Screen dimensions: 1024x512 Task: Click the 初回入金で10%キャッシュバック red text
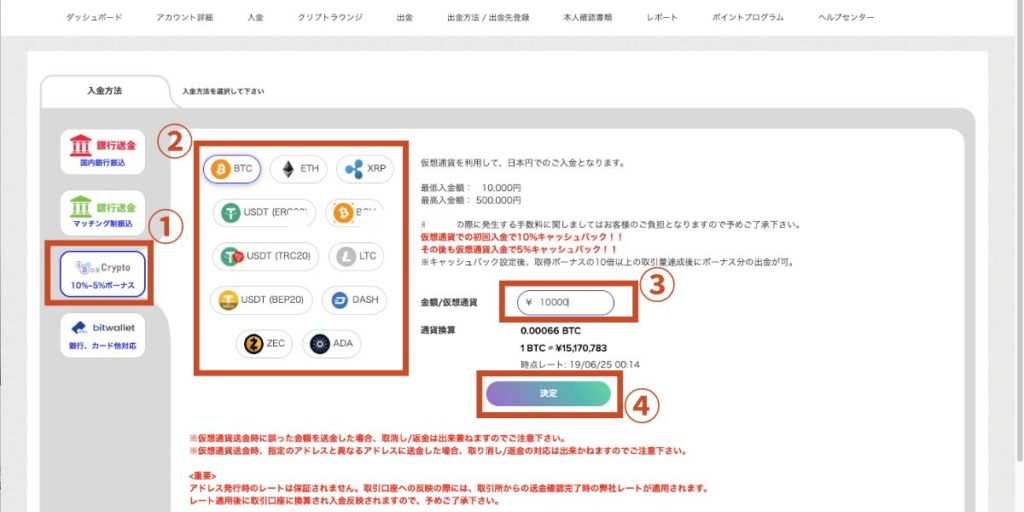(522, 238)
